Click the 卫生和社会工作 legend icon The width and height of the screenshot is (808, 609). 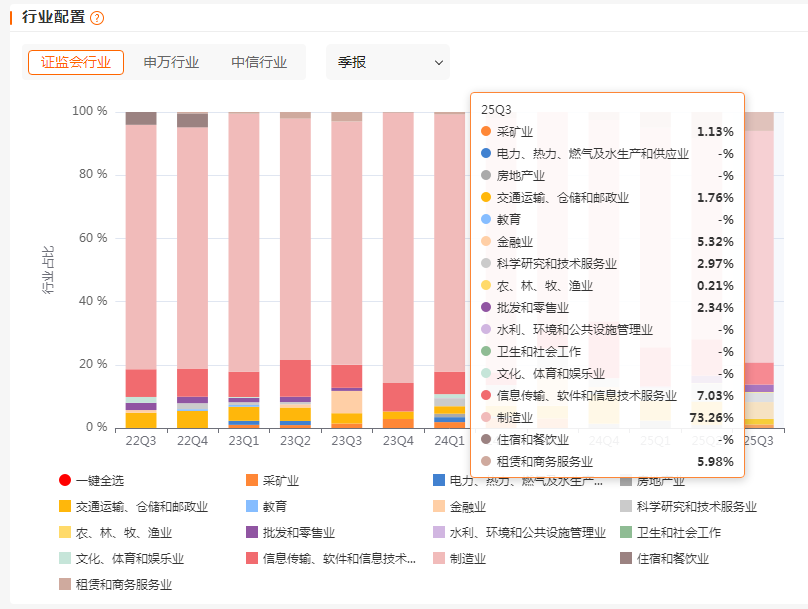pyautogui.click(x=626, y=533)
